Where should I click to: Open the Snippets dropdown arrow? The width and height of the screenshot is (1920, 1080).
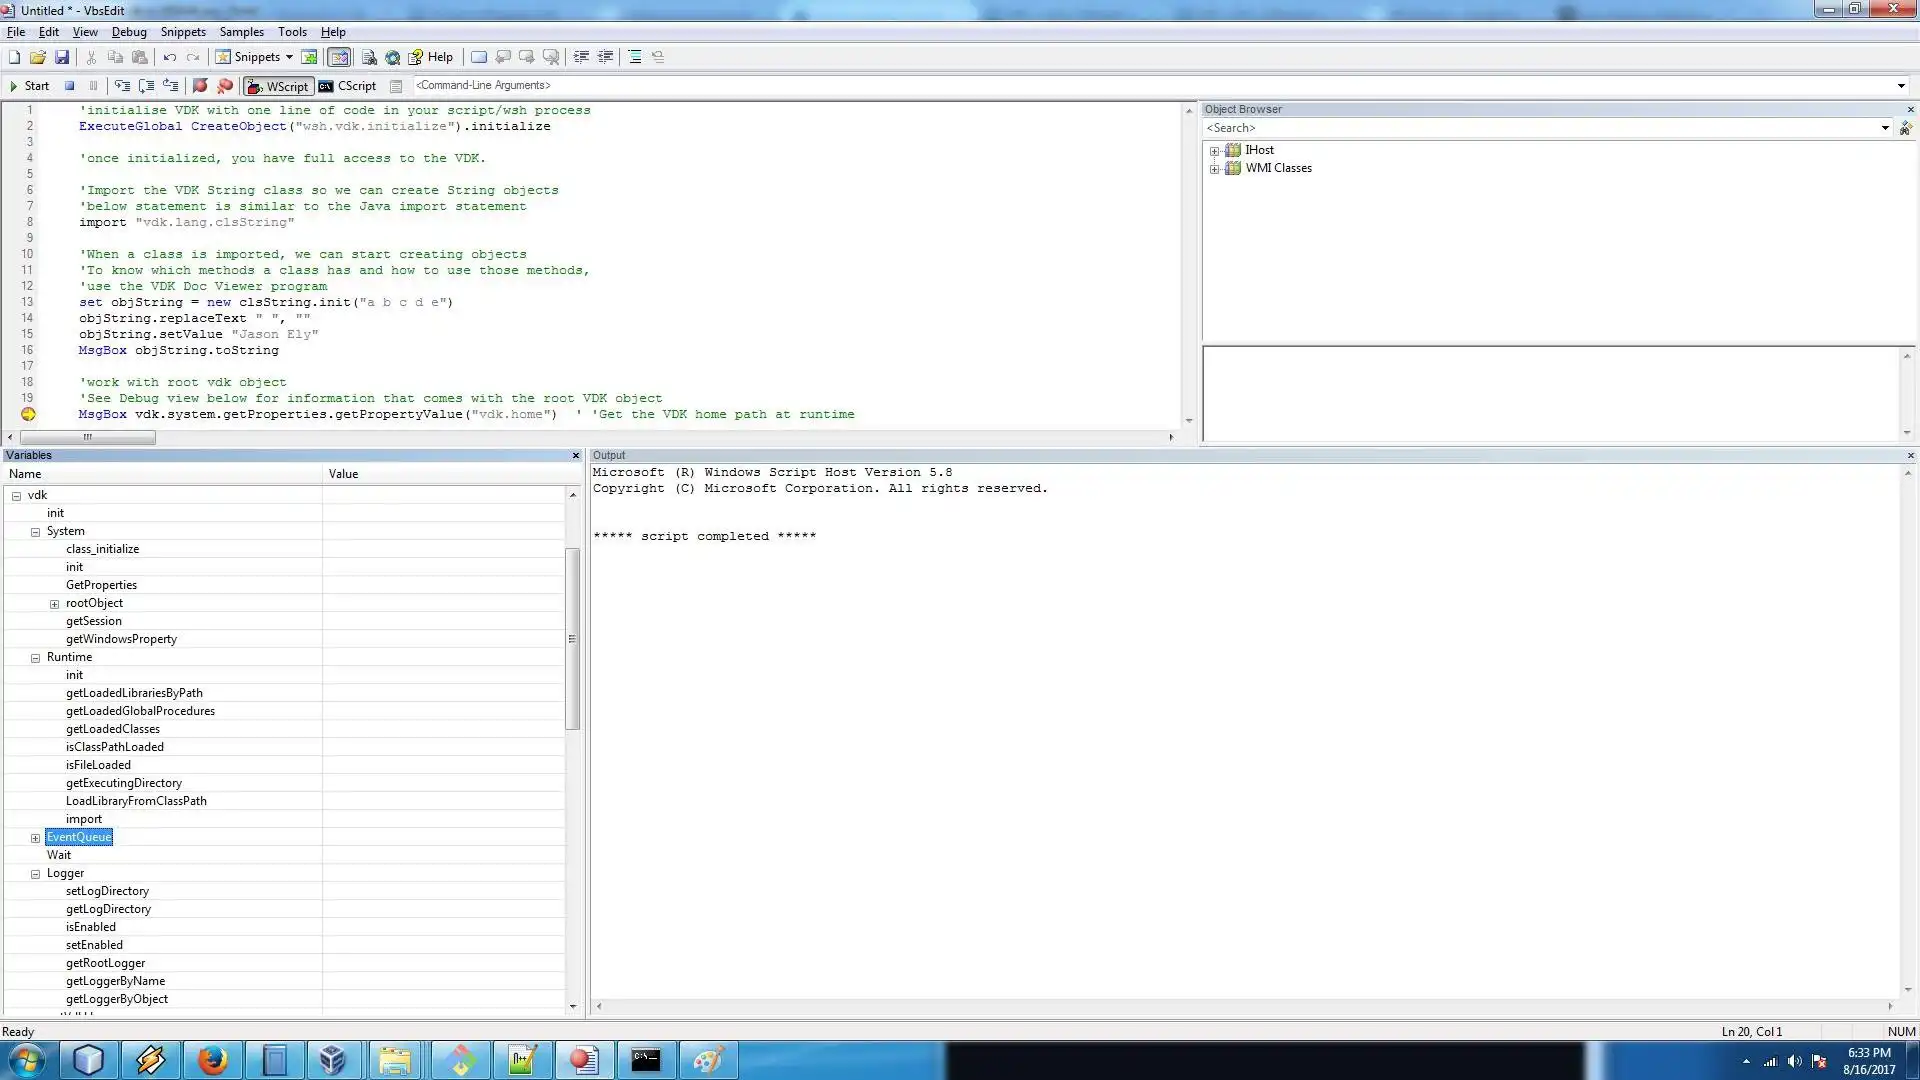tap(289, 57)
